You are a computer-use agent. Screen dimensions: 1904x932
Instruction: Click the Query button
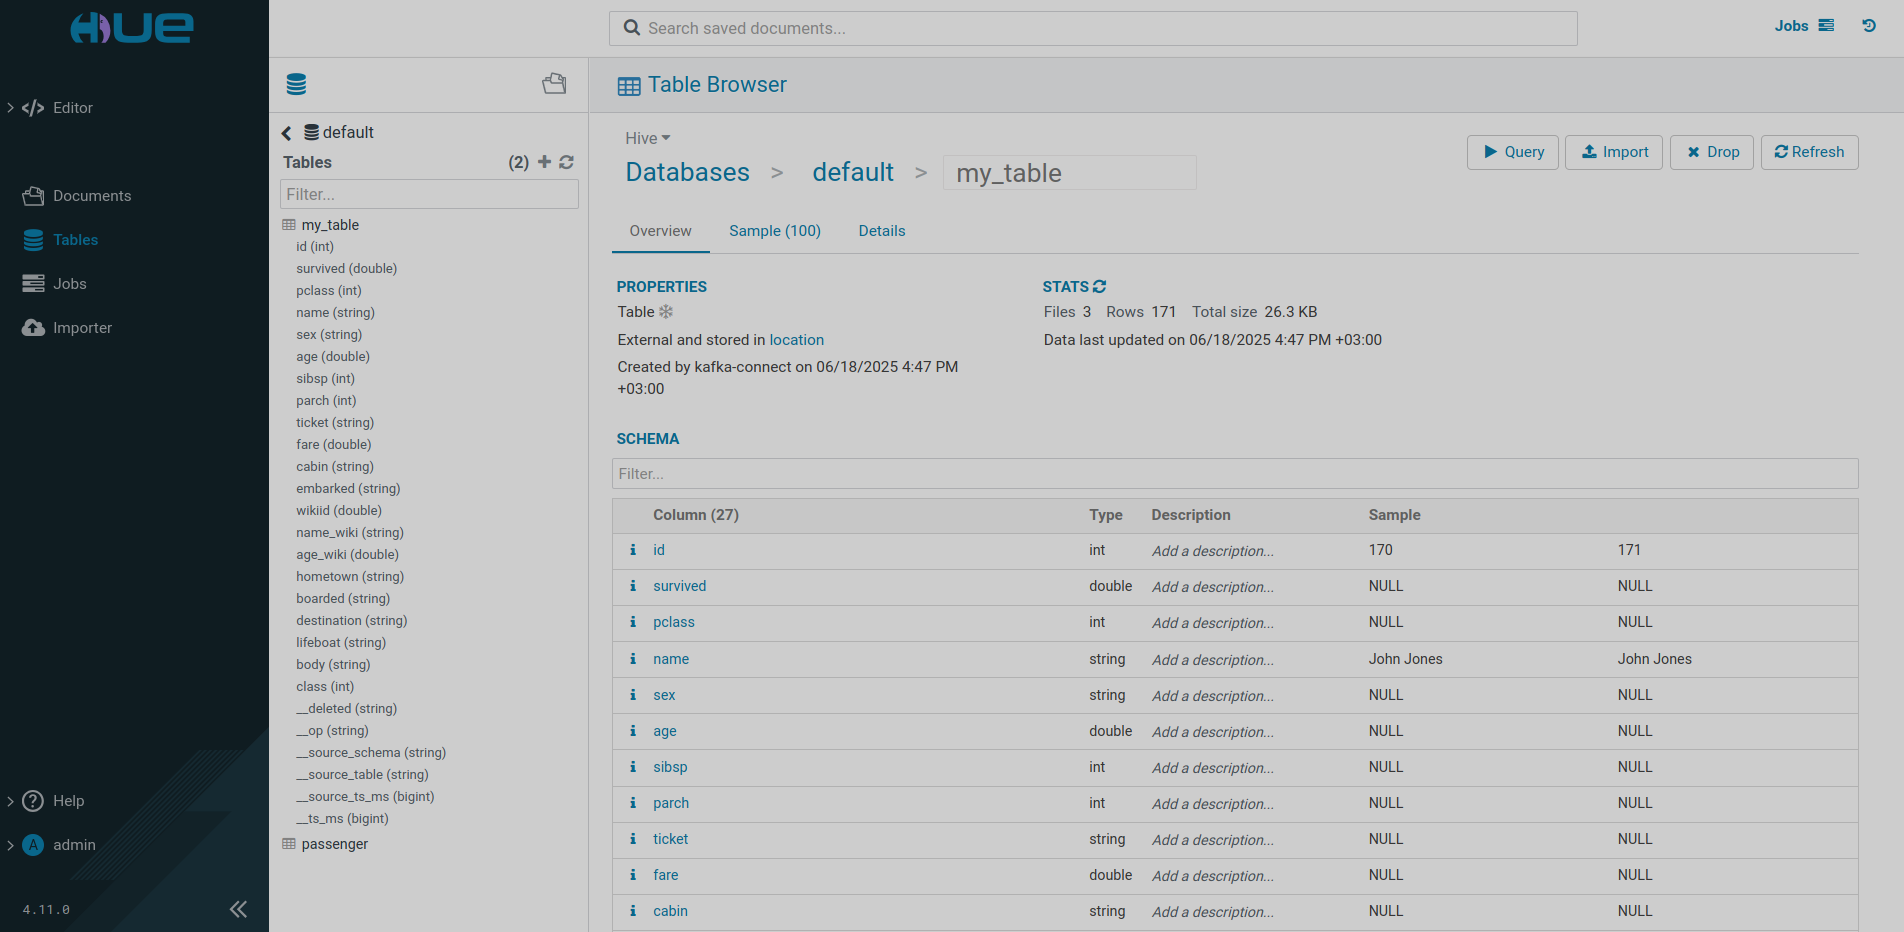tap(1513, 152)
